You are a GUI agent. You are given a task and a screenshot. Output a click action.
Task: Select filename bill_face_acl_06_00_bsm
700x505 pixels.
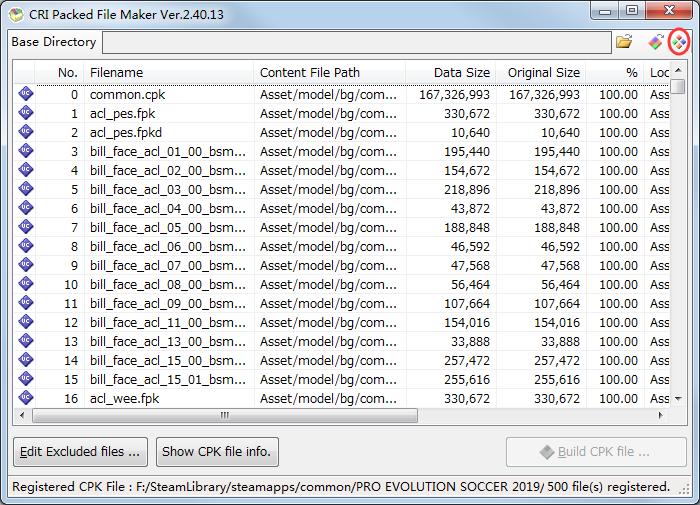(168, 246)
